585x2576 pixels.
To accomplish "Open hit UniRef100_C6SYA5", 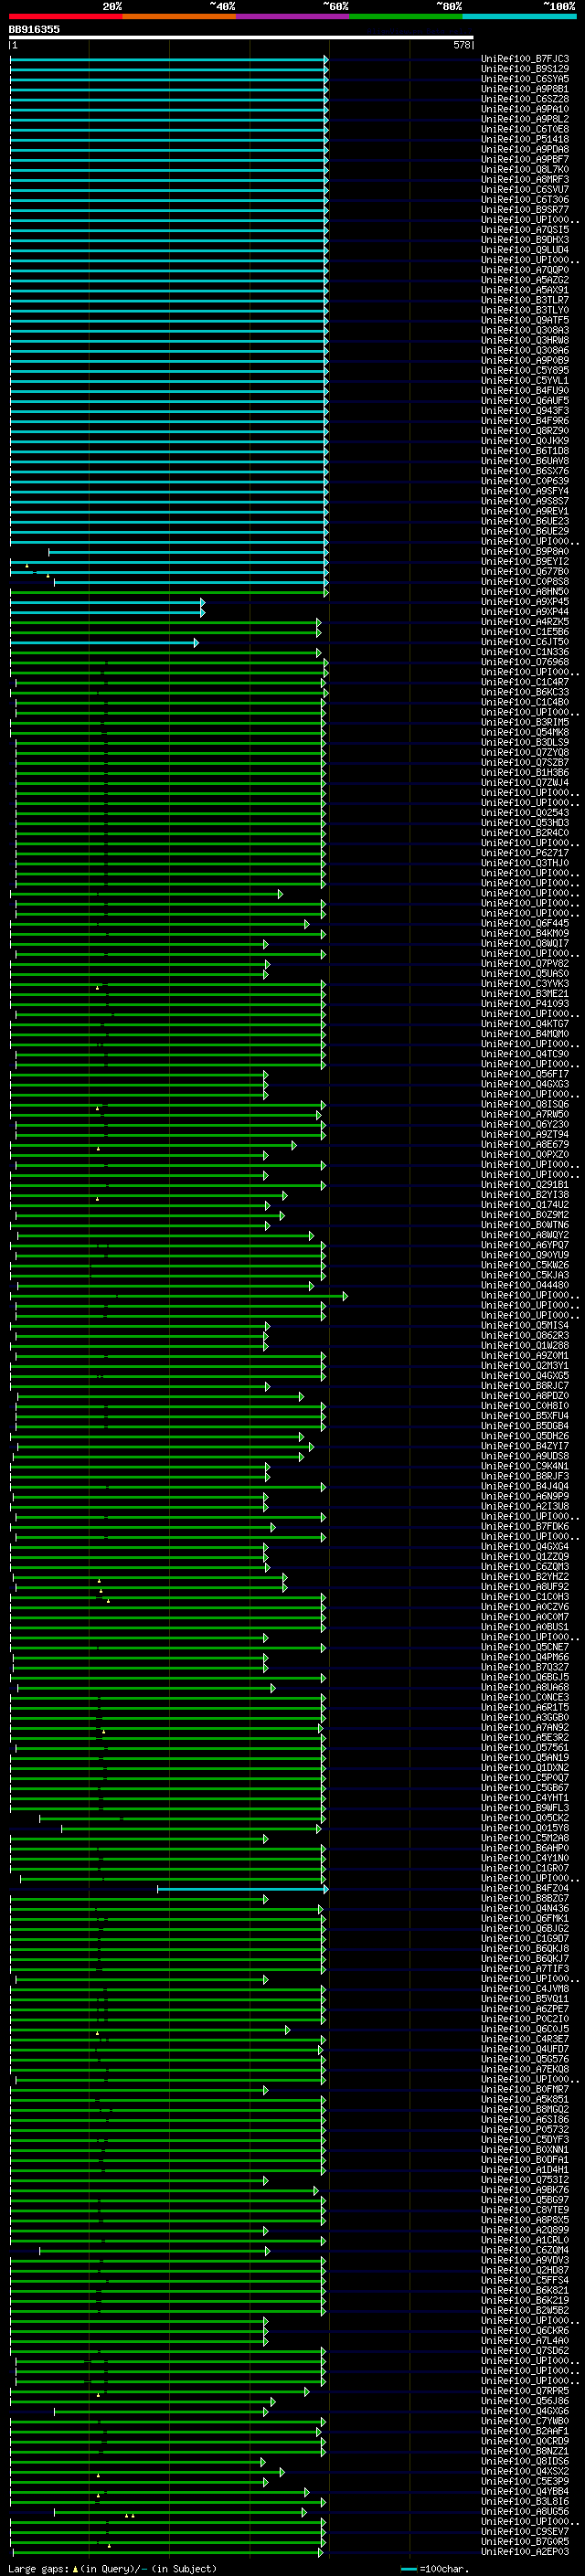I will [524, 79].
